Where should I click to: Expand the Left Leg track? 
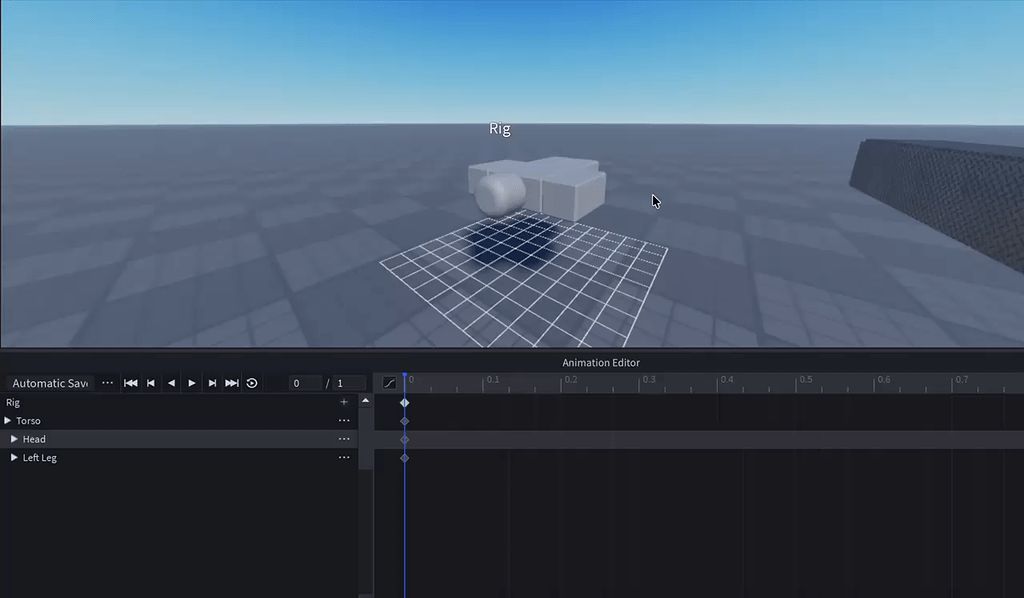point(14,457)
